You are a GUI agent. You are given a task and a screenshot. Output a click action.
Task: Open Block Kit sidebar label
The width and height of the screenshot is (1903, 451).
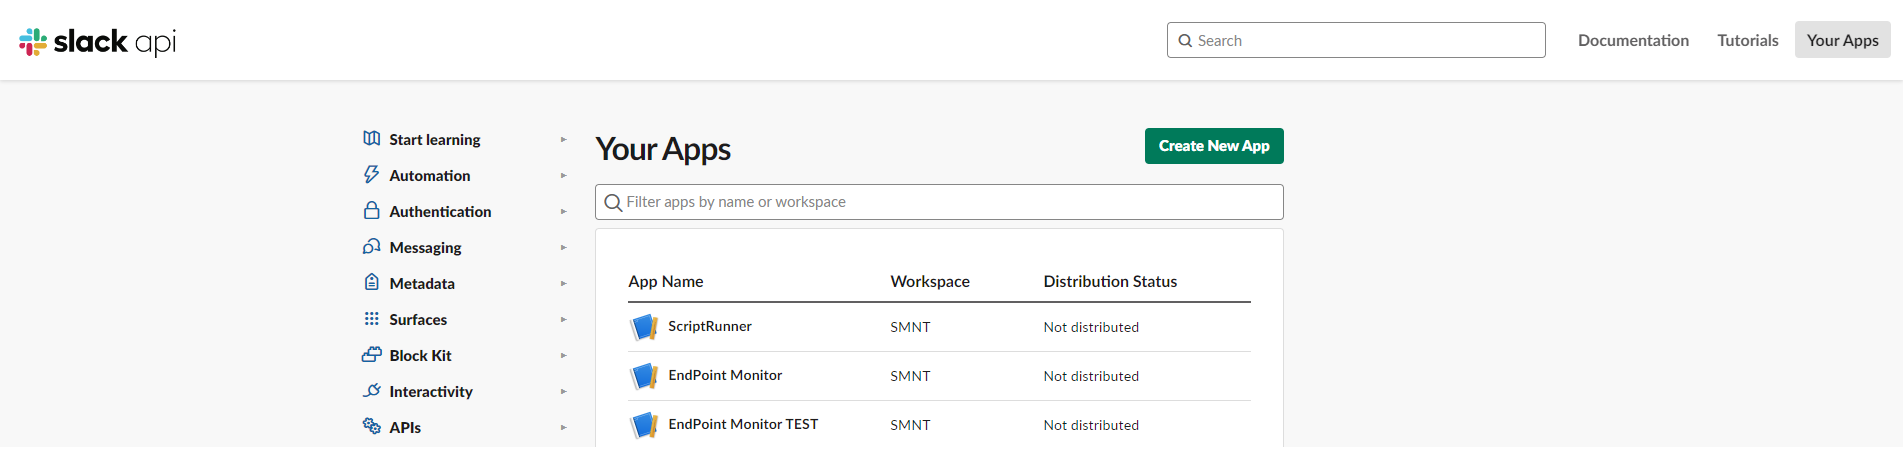coord(420,356)
